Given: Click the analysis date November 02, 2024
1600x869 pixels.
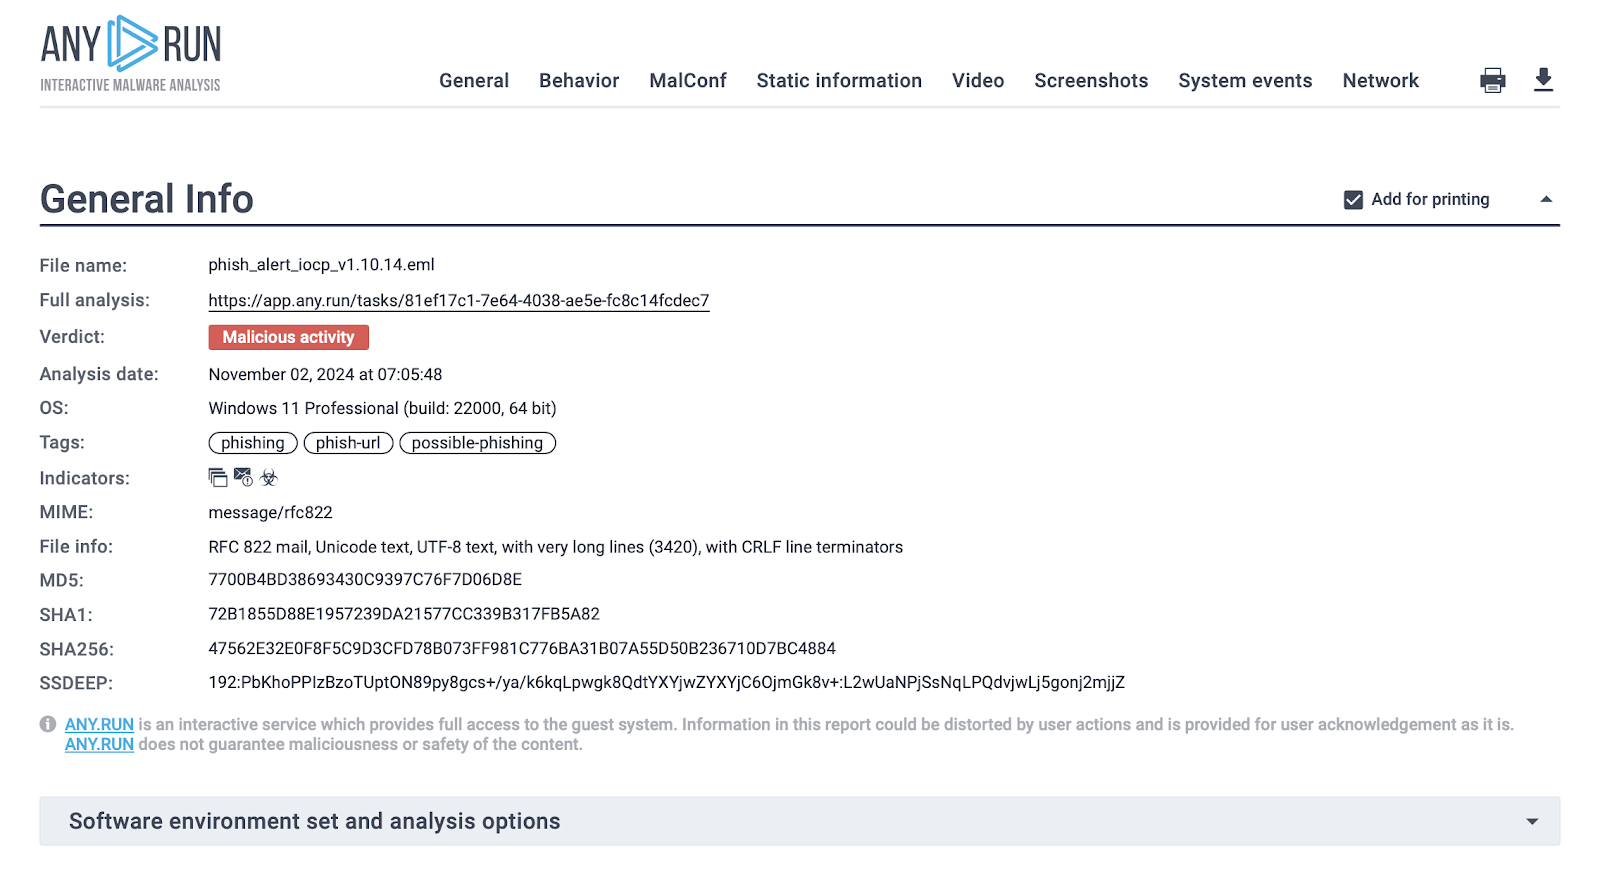Looking at the screenshot, I should coord(325,374).
